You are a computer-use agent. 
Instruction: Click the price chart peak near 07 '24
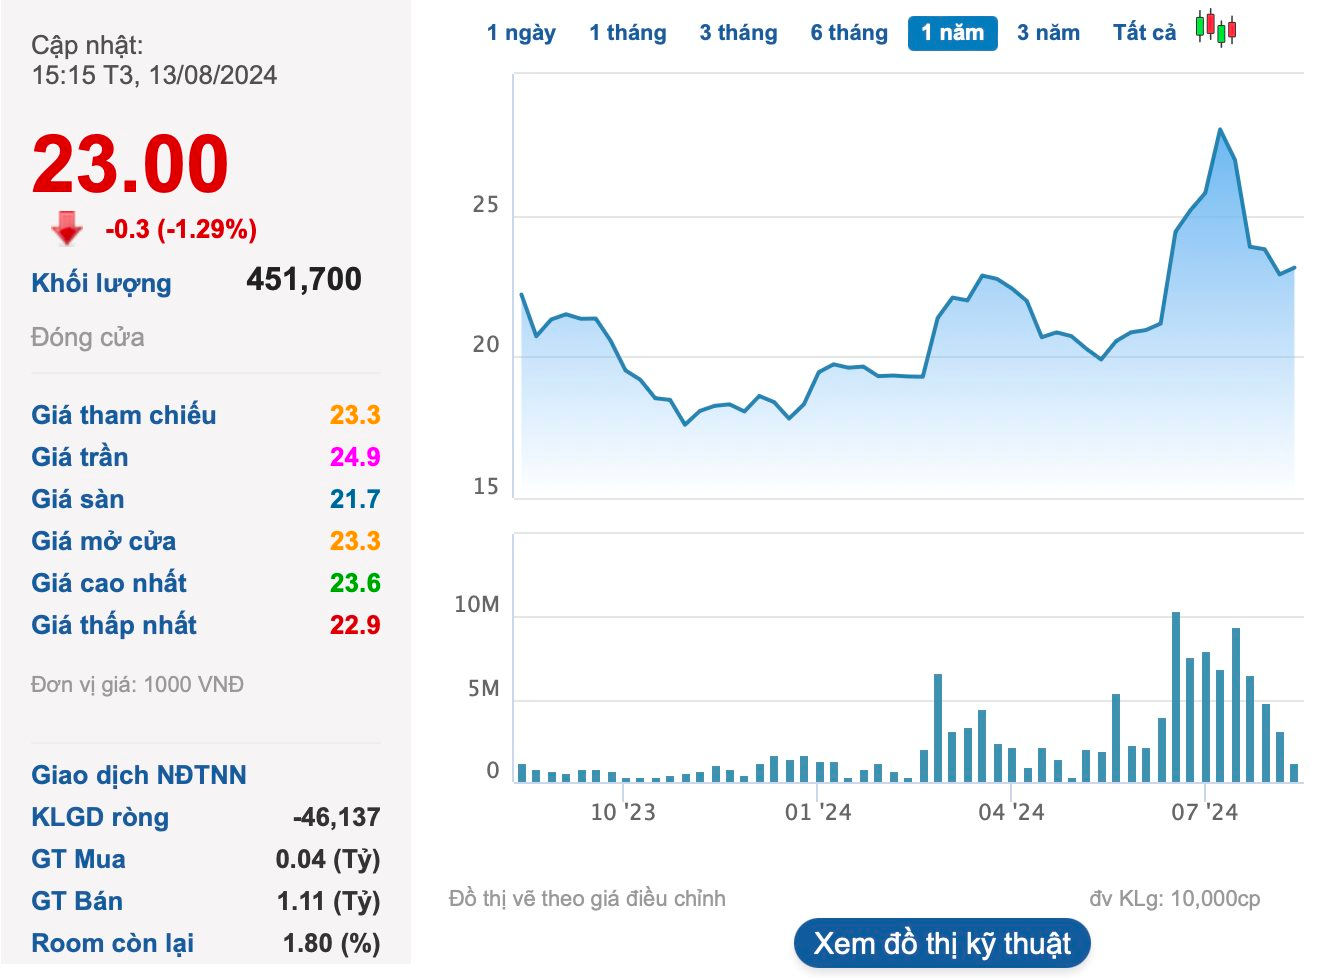(1220, 130)
